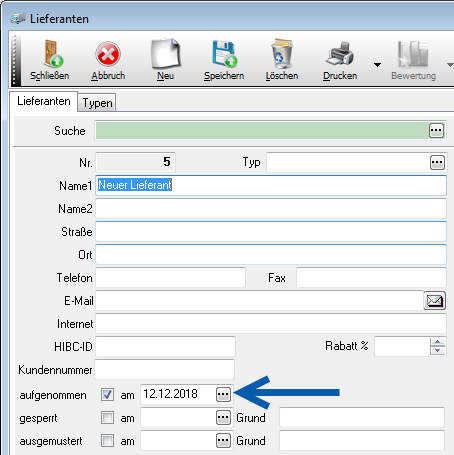
Task: Click the Schließen door icon
Action: [x=53, y=53]
